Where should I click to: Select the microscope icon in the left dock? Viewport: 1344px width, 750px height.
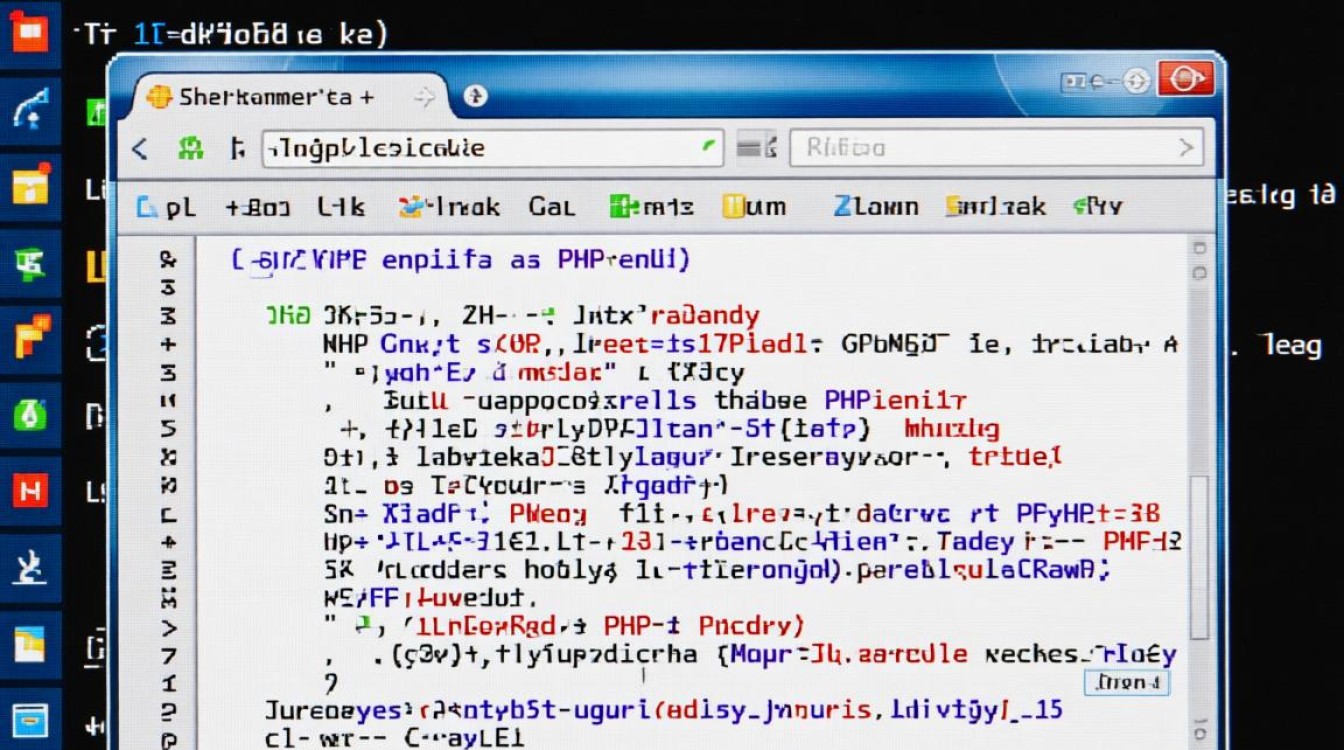[x=30, y=565]
